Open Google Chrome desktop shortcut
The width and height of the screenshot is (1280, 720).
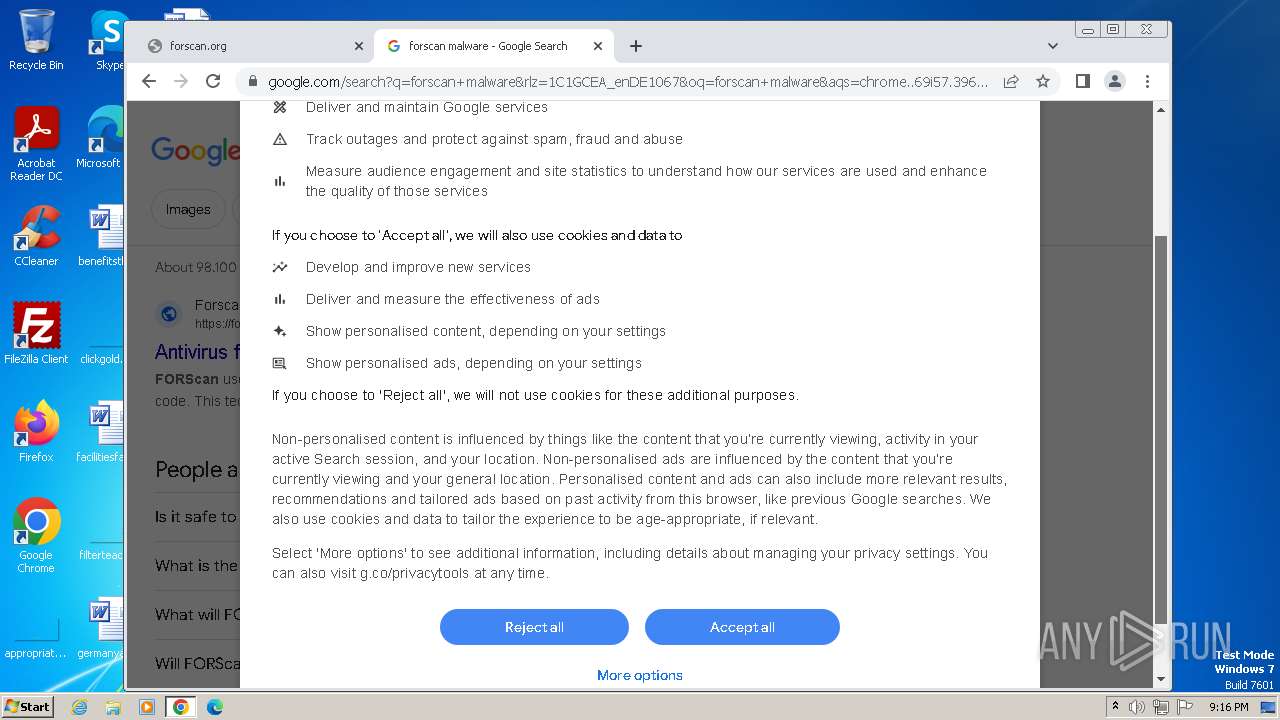[x=36, y=536]
